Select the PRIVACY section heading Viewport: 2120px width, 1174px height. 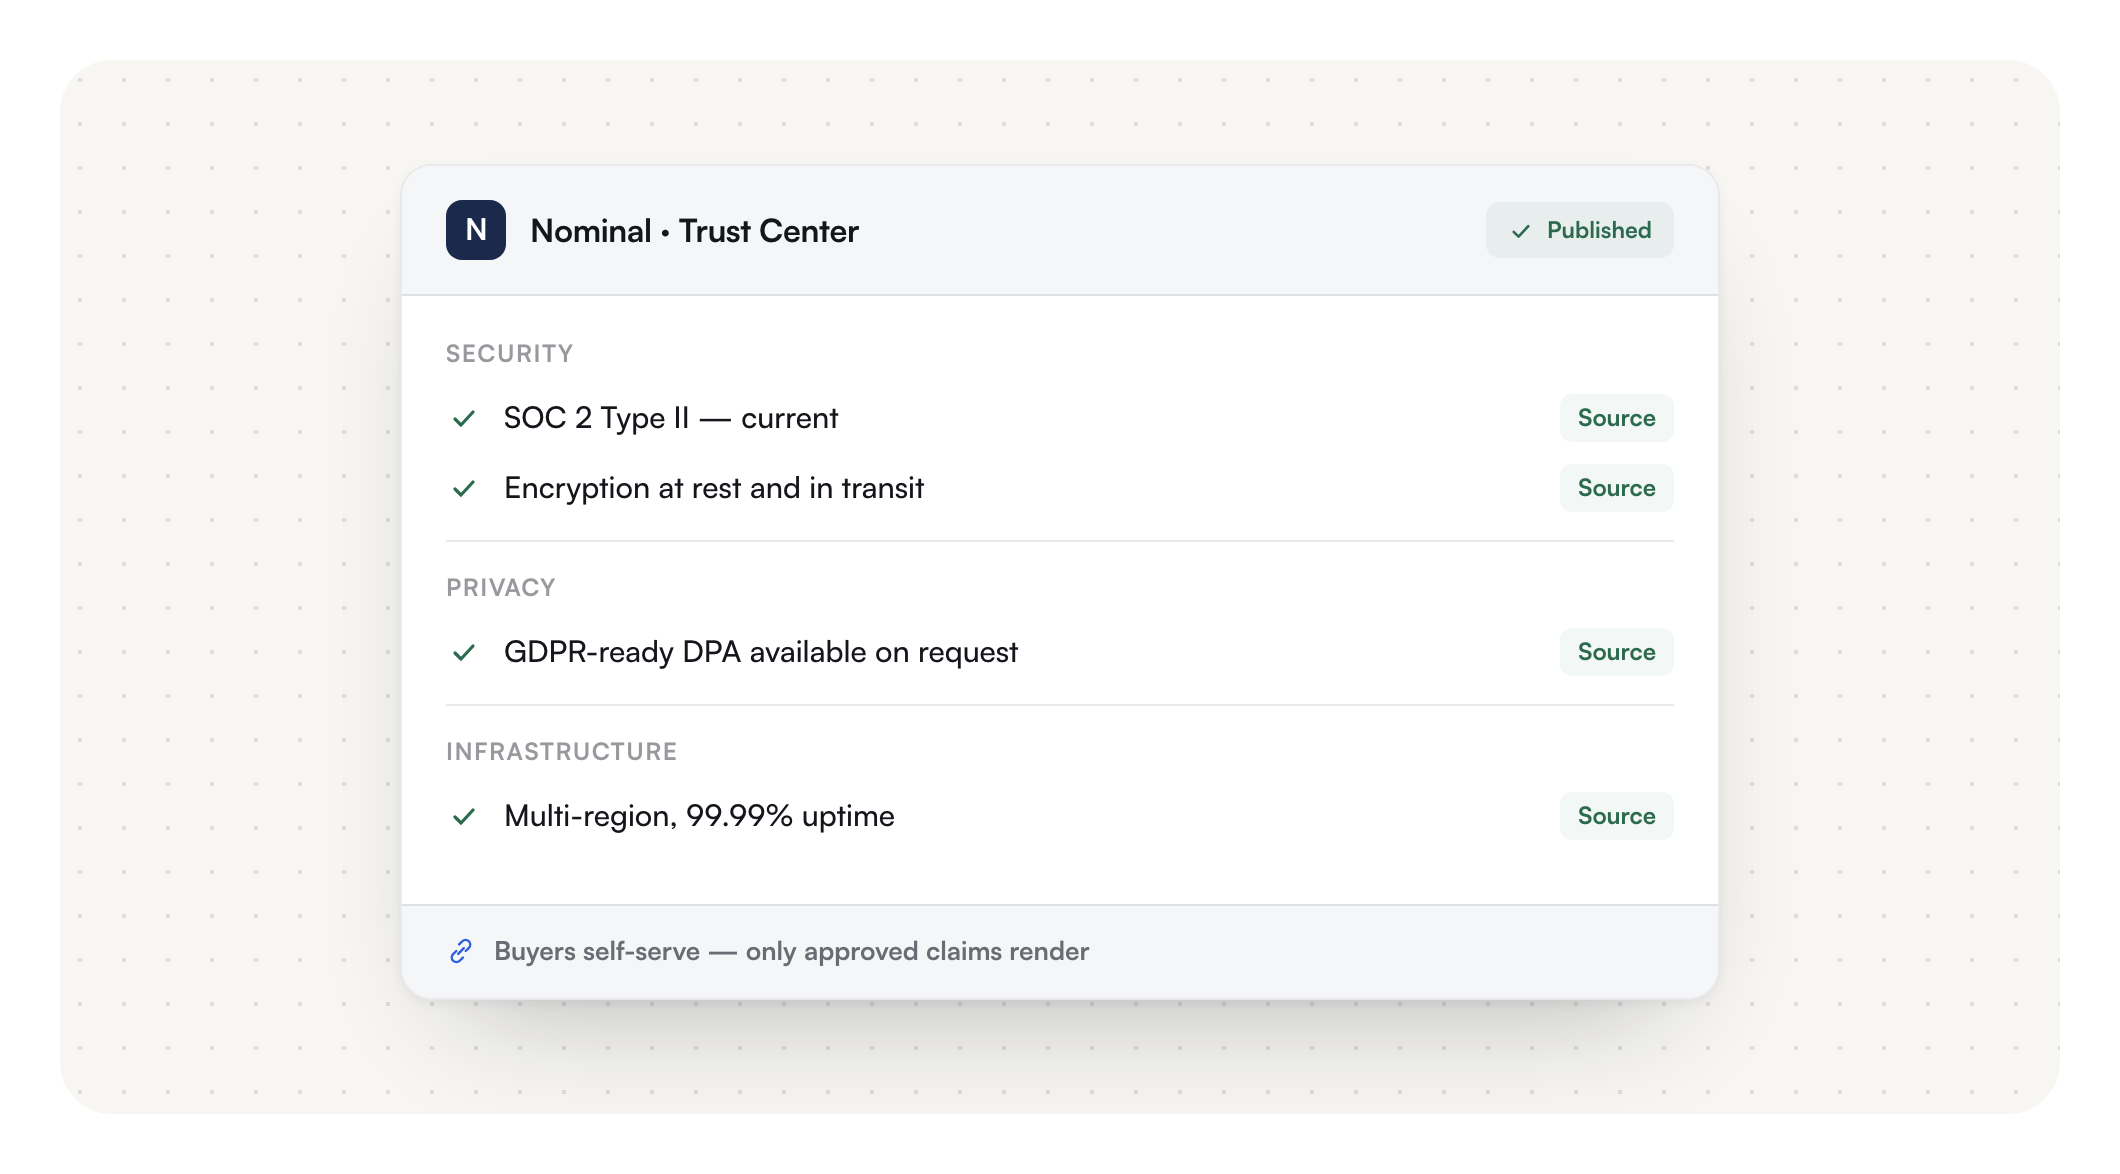(x=501, y=588)
